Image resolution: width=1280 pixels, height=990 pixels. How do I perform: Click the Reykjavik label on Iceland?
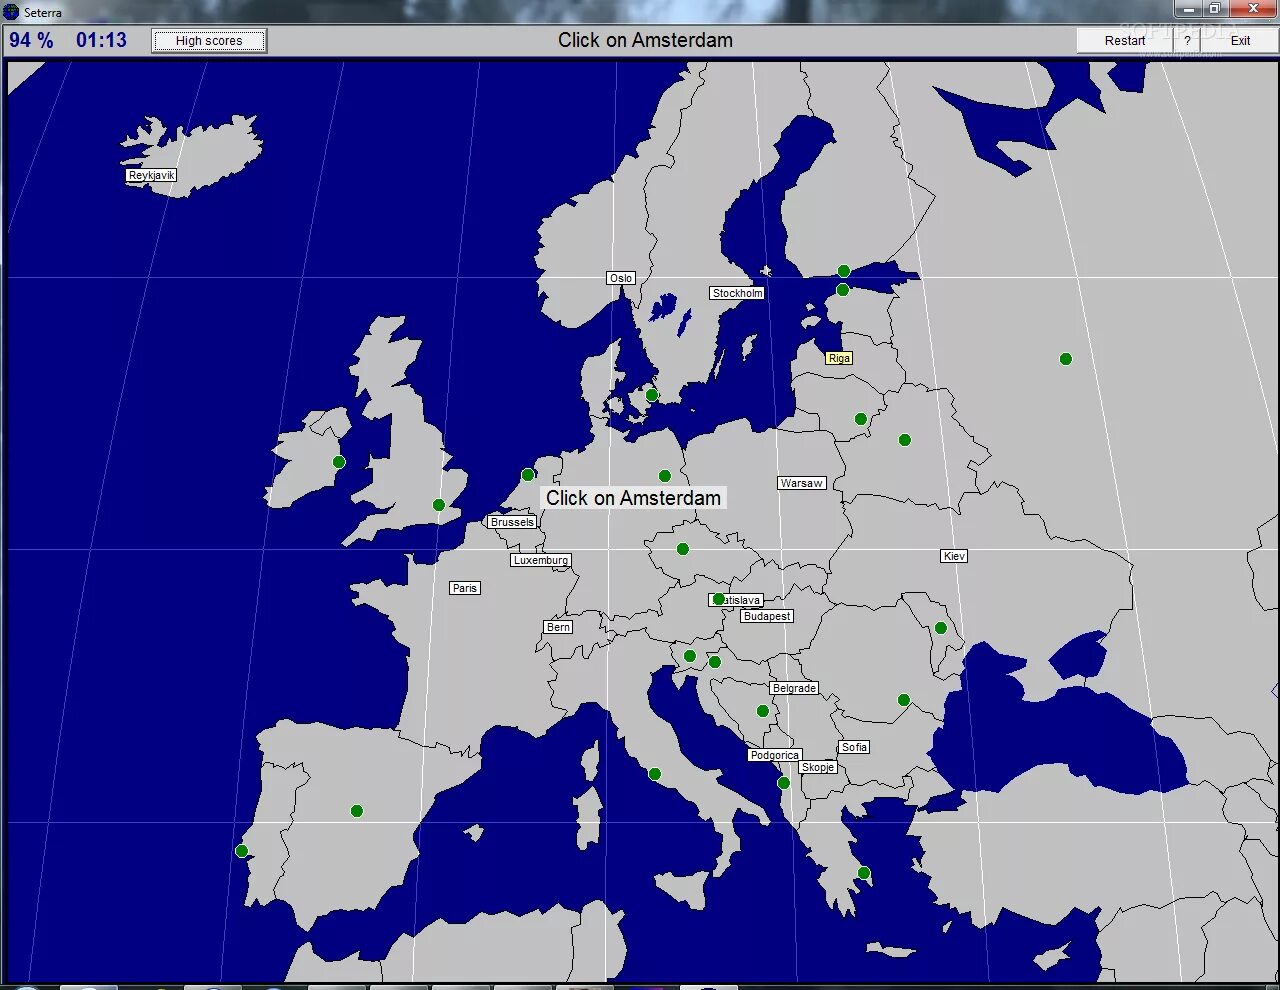(x=152, y=175)
